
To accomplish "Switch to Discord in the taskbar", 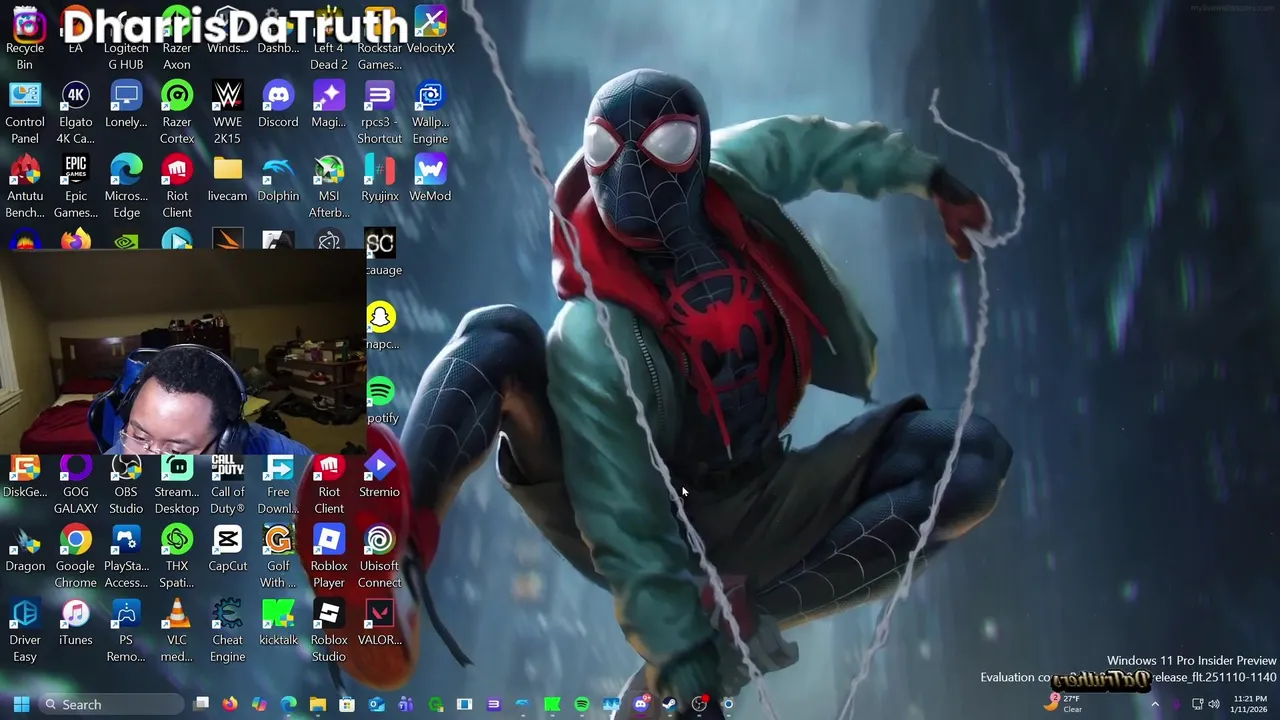I will click(640, 704).
